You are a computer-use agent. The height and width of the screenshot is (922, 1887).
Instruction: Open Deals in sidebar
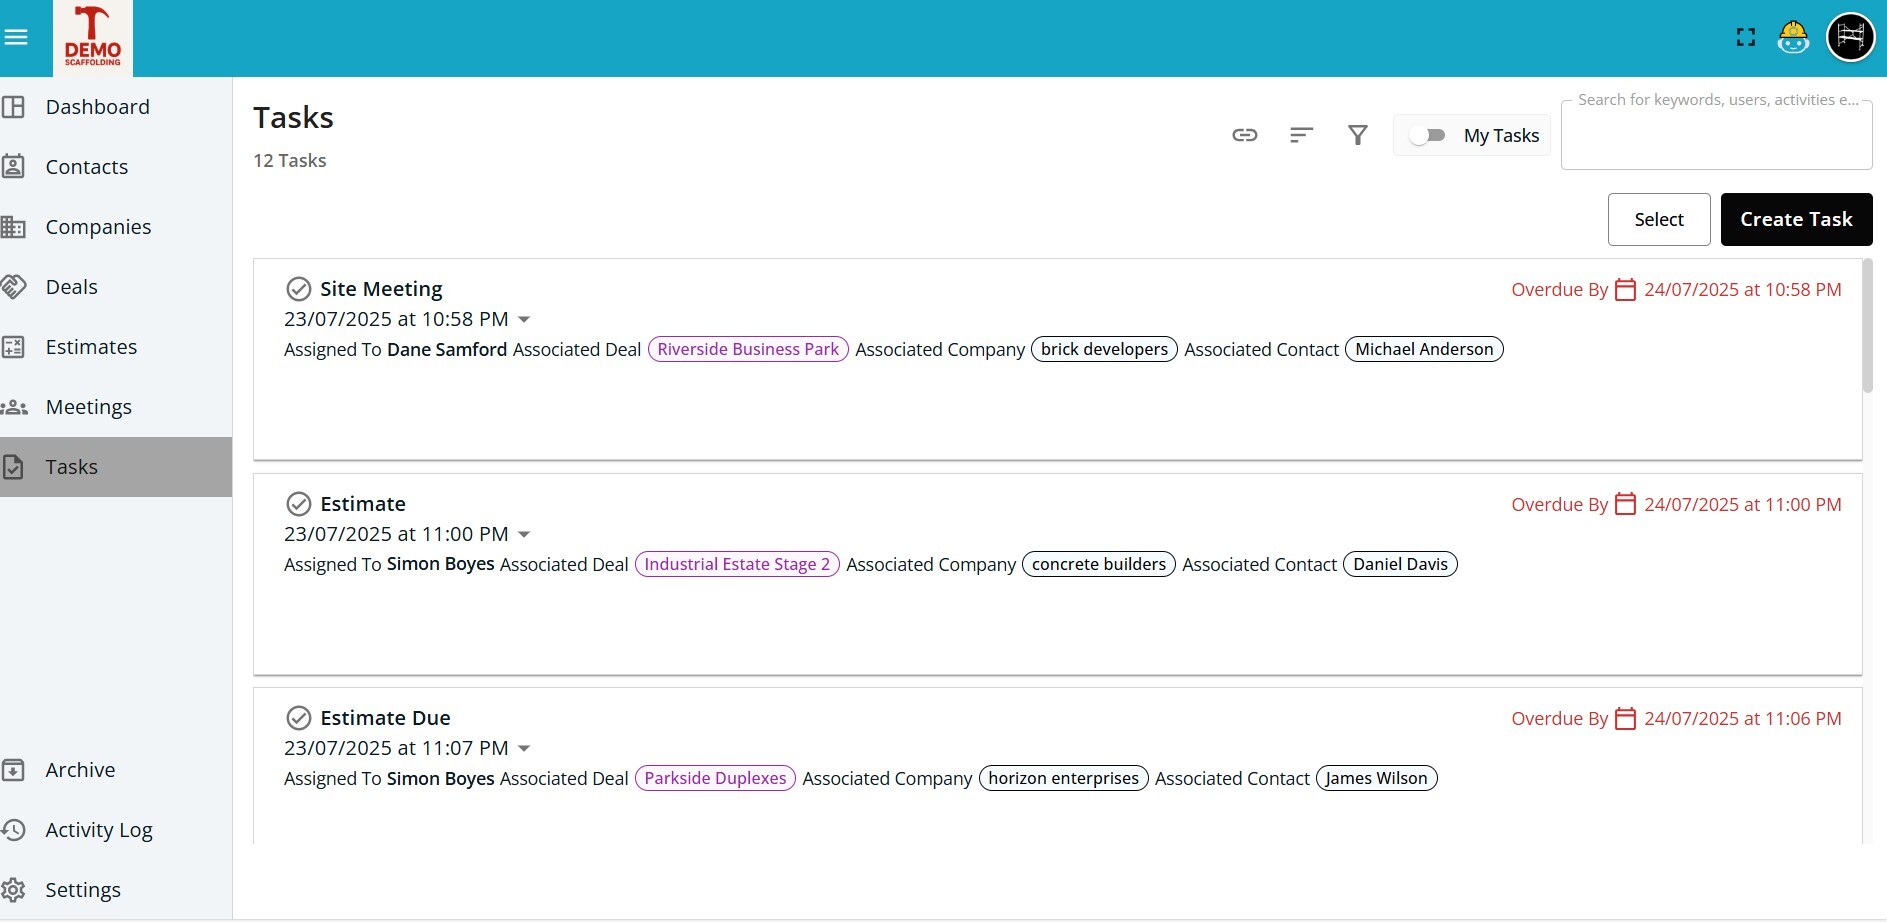pyautogui.click(x=116, y=287)
